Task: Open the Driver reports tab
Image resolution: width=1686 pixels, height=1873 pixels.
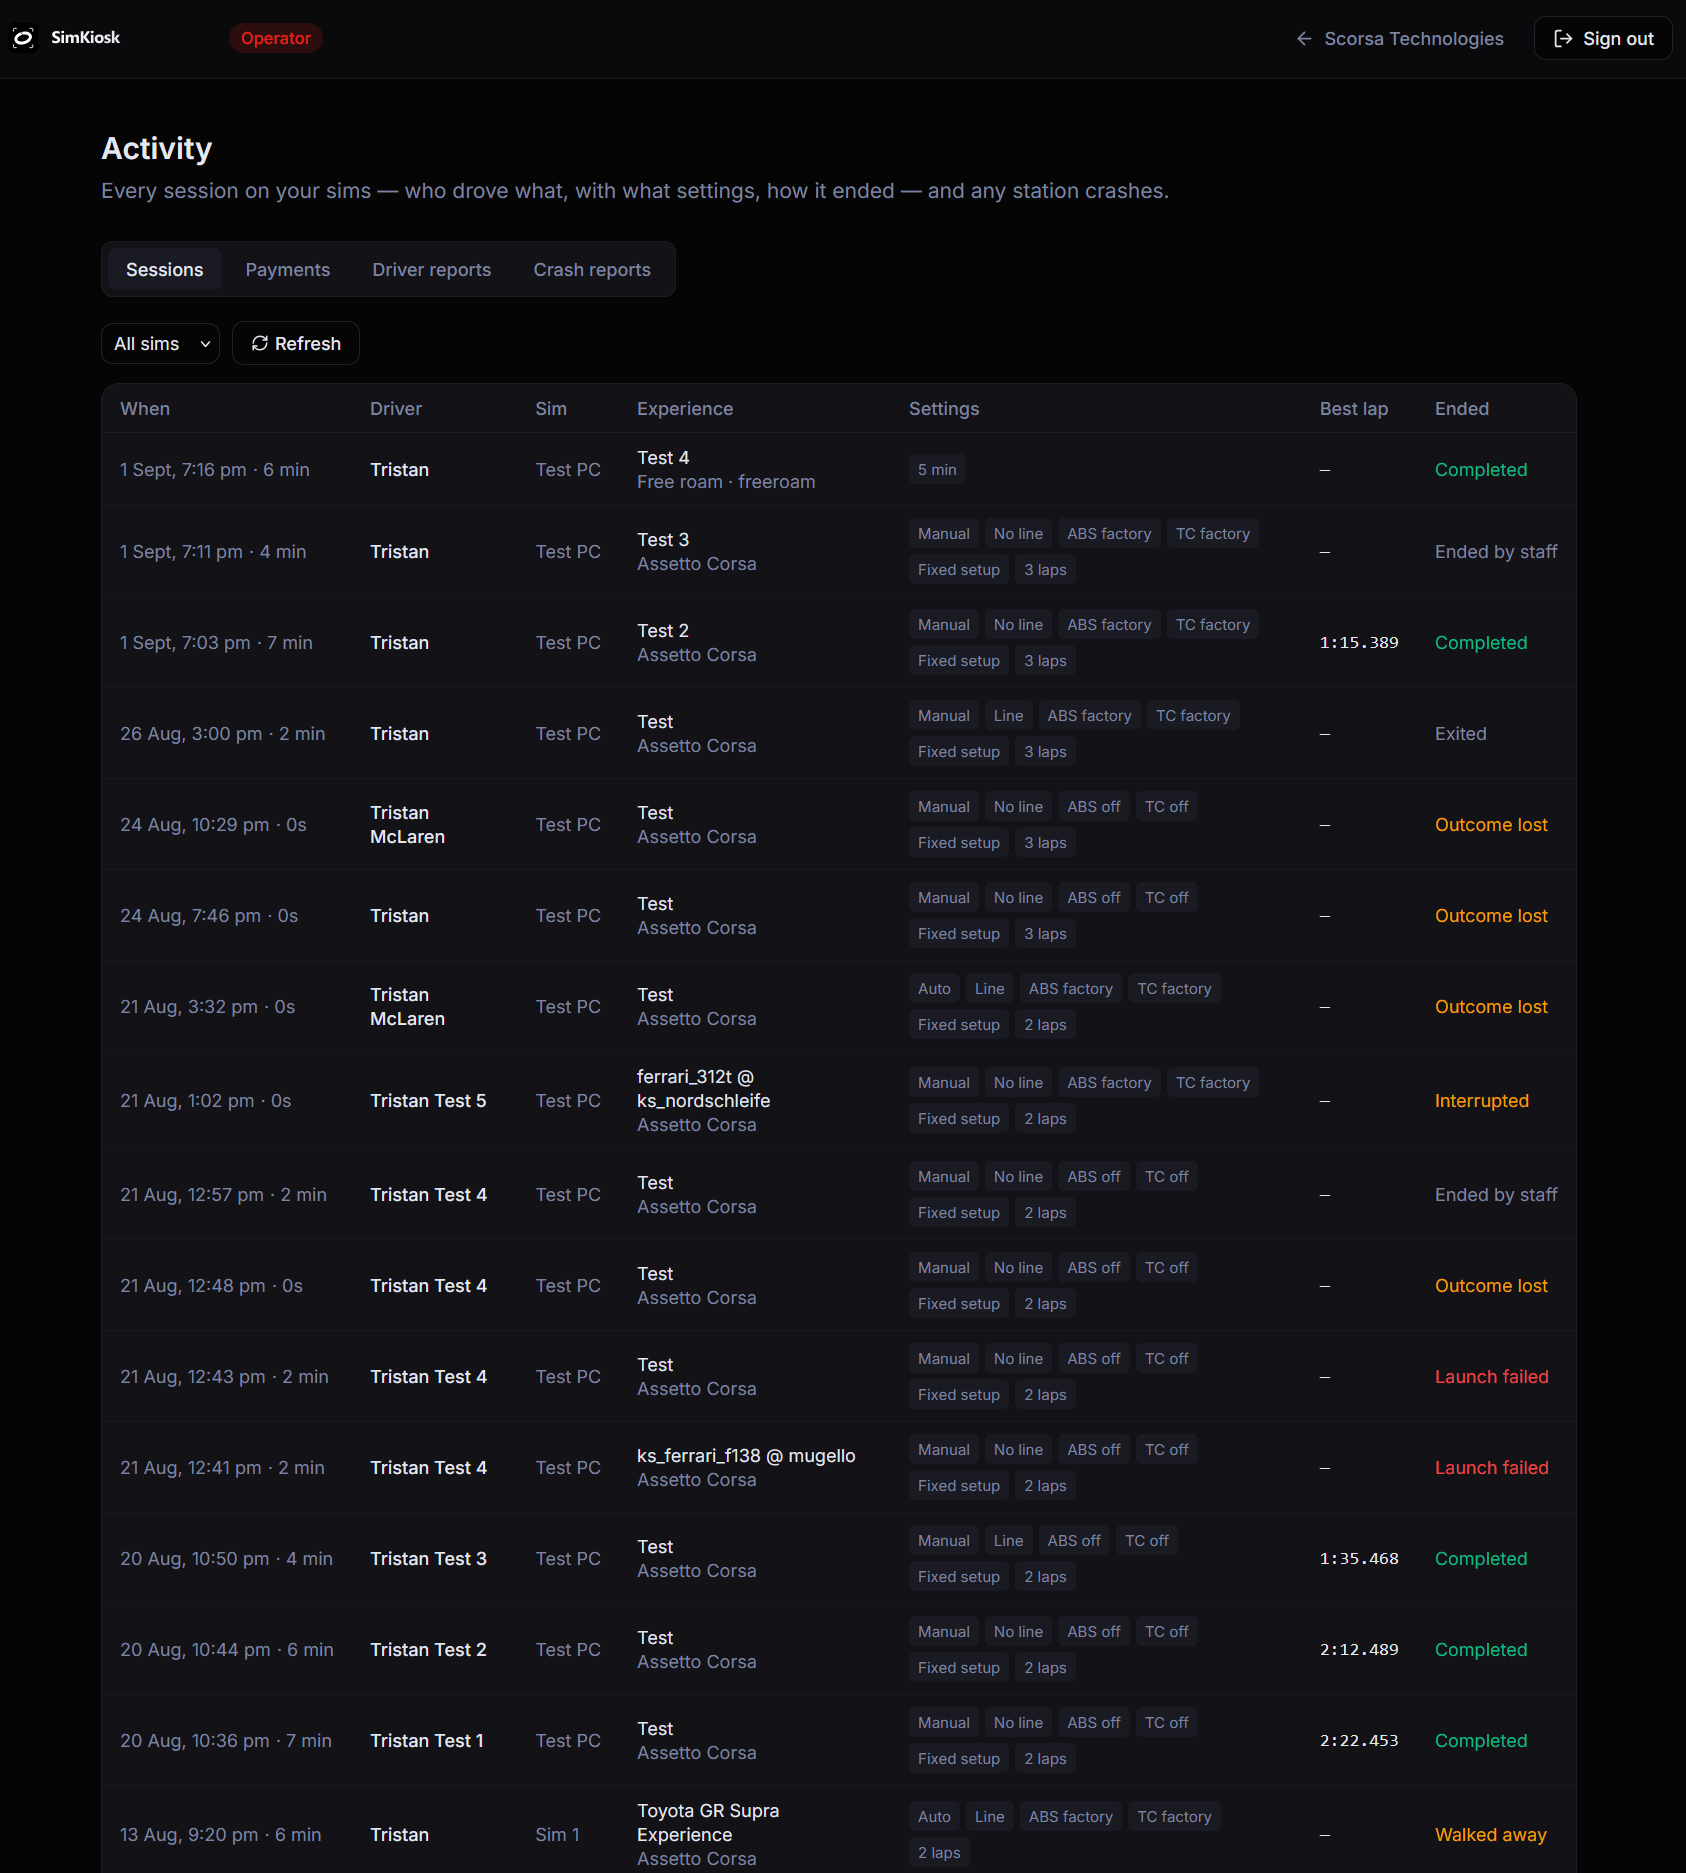Action: (x=432, y=270)
